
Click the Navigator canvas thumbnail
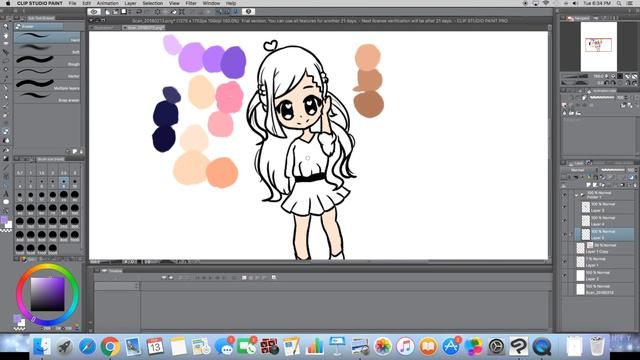point(598,47)
